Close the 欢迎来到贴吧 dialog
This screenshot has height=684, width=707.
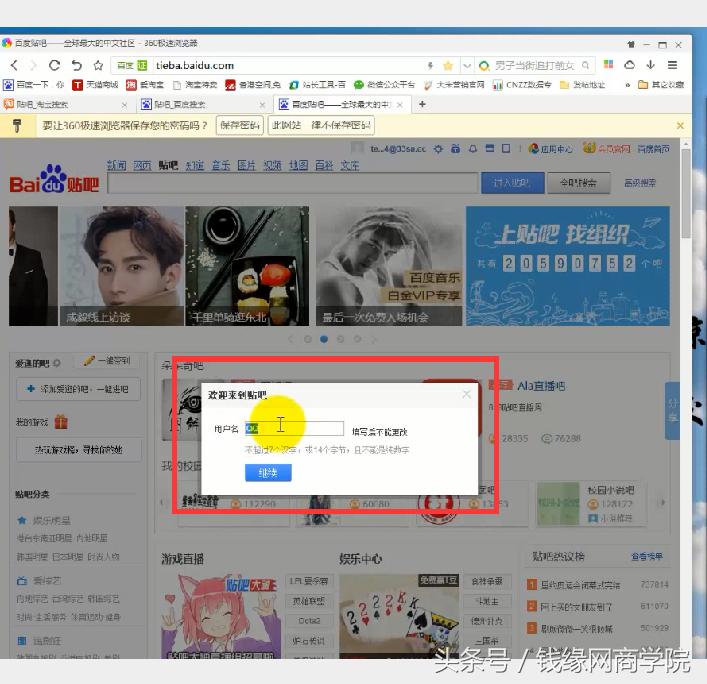(466, 395)
